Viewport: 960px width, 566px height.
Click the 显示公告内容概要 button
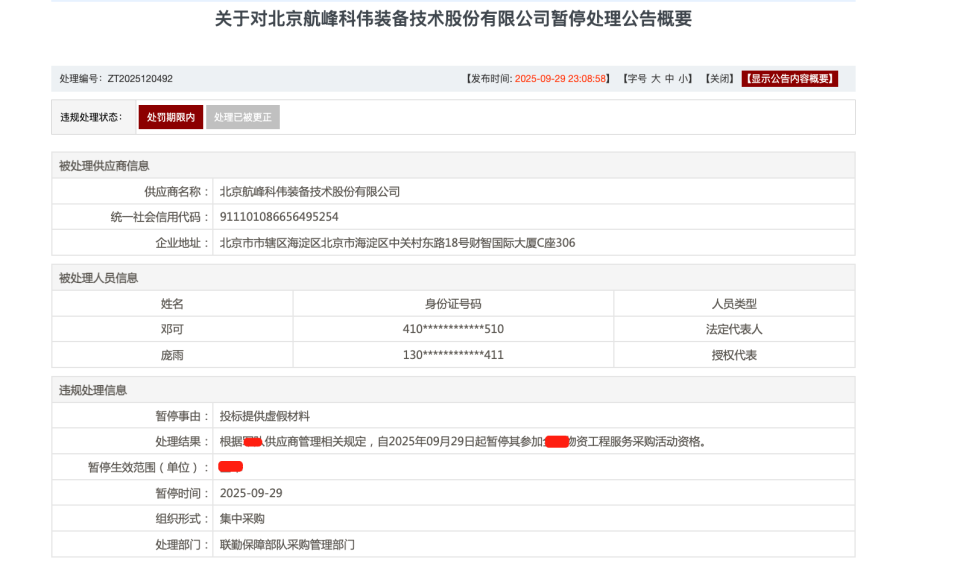[789, 79]
